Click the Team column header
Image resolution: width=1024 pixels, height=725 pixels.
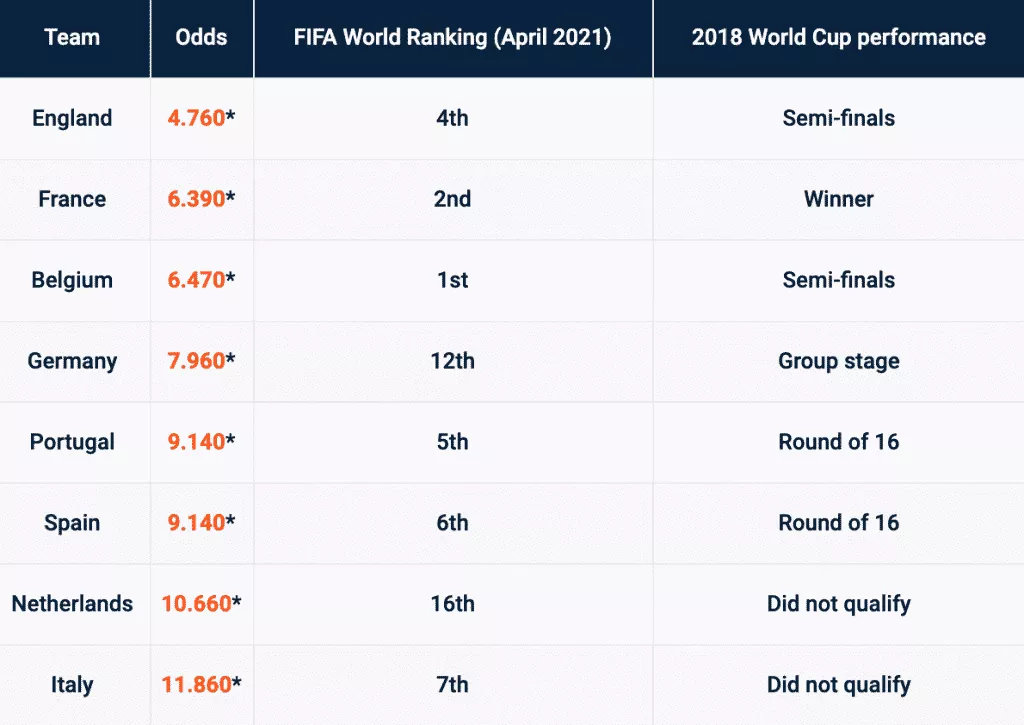pos(72,38)
